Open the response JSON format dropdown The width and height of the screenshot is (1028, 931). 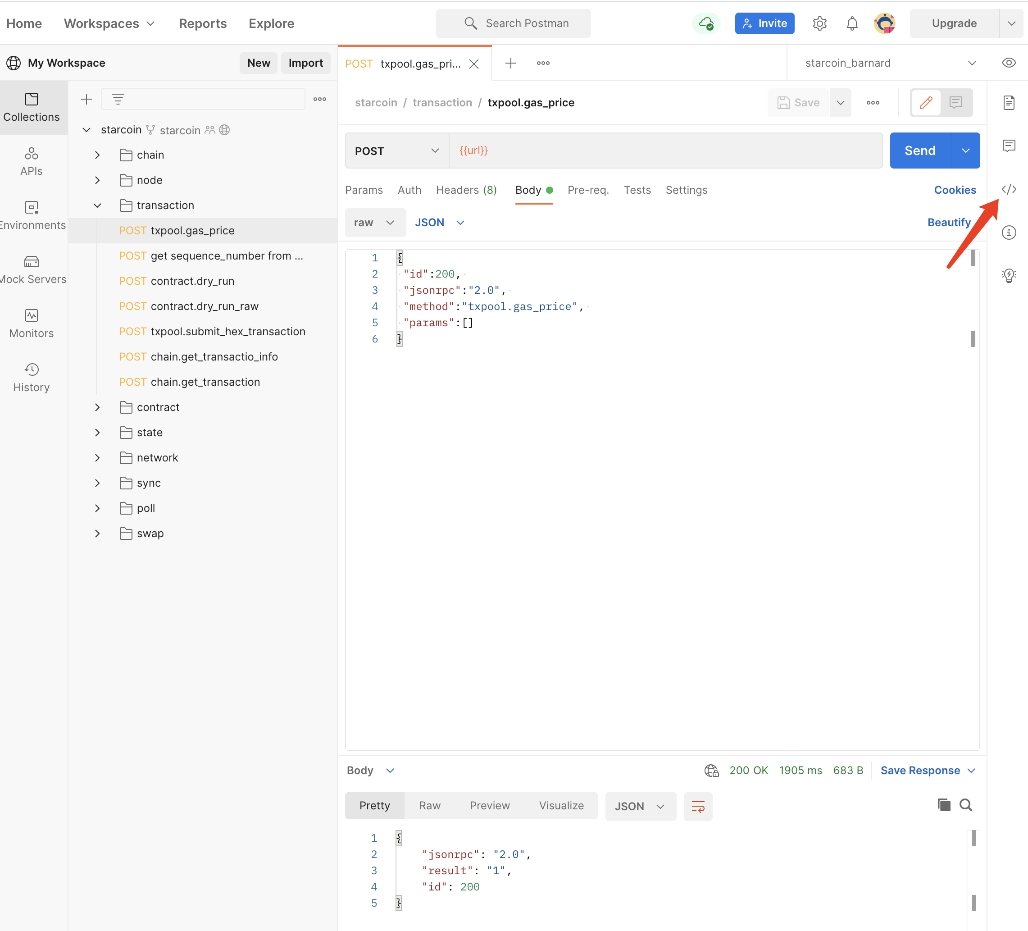click(x=639, y=806)
